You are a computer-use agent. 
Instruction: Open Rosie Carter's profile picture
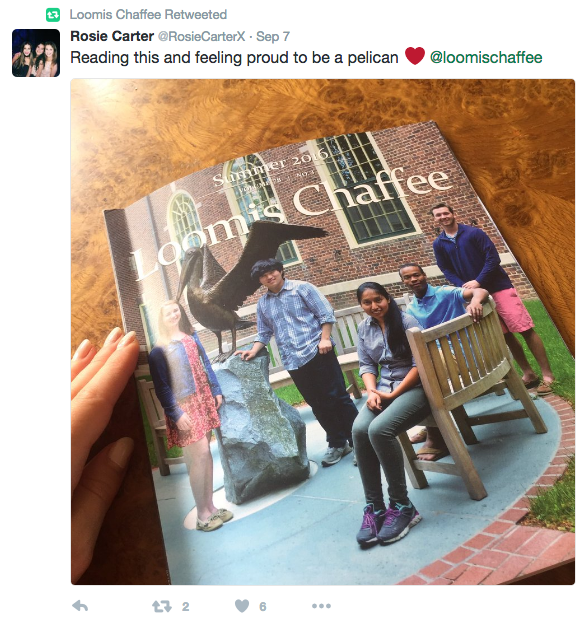(x=36, y=53)
